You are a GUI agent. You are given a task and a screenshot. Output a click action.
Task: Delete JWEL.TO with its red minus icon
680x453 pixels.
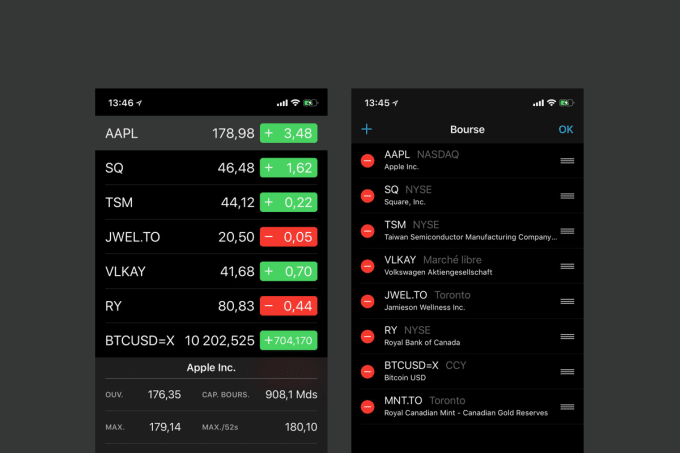tap(367, 301)
